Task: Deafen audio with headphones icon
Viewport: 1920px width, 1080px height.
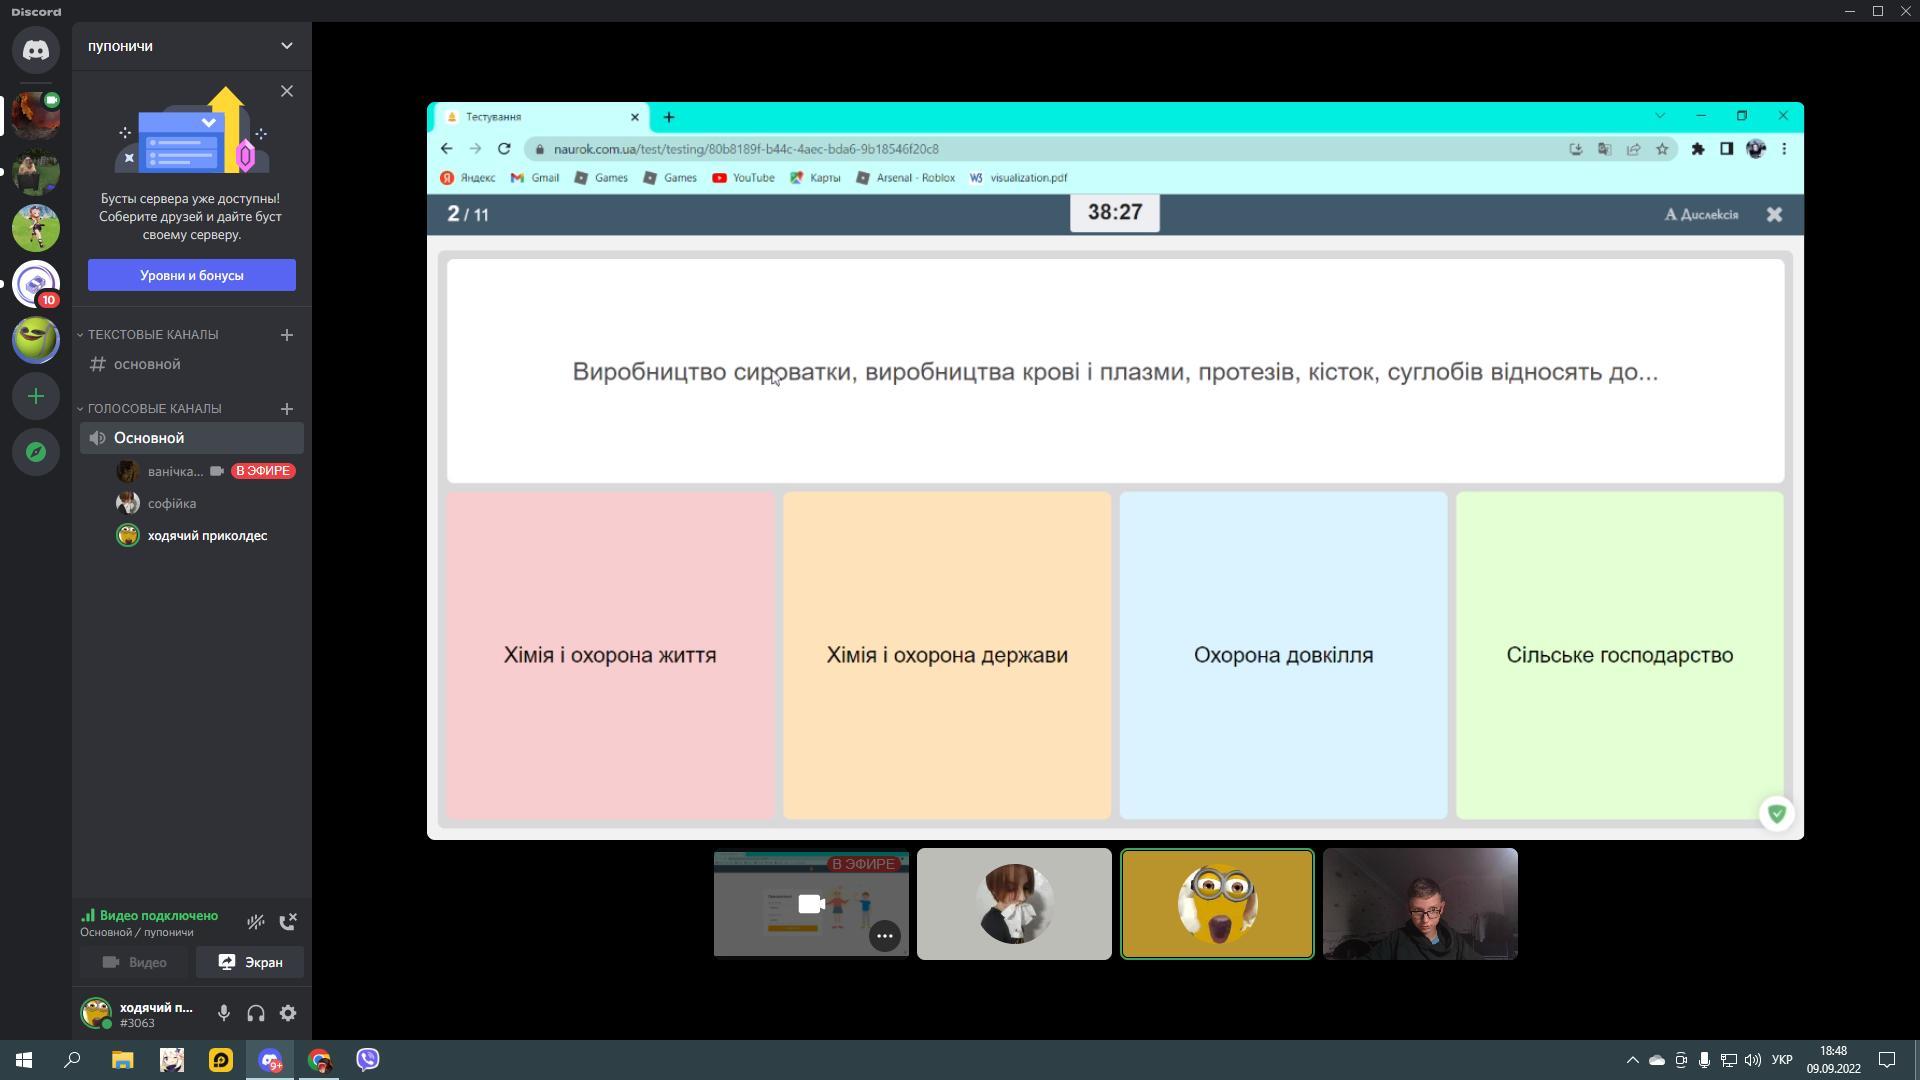Action: click(x=256, y=1013)
